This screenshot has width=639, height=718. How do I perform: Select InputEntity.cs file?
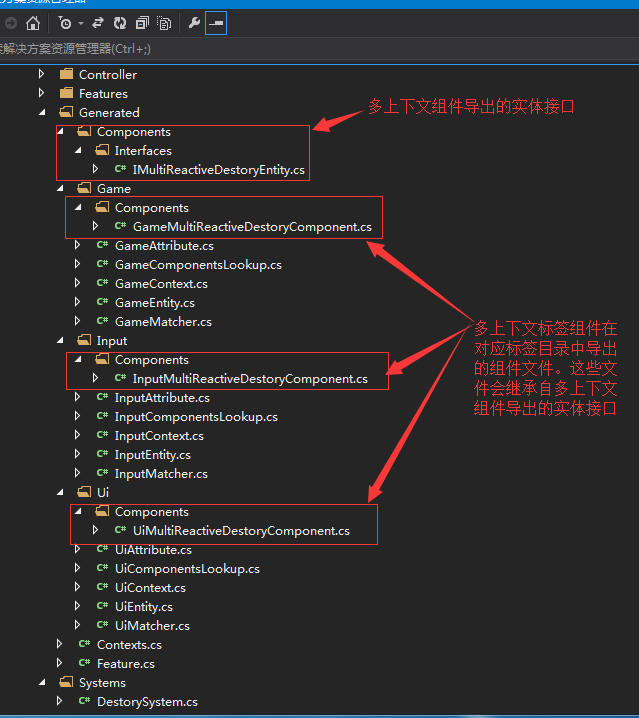pyautogui.click(x=153, y=455)
